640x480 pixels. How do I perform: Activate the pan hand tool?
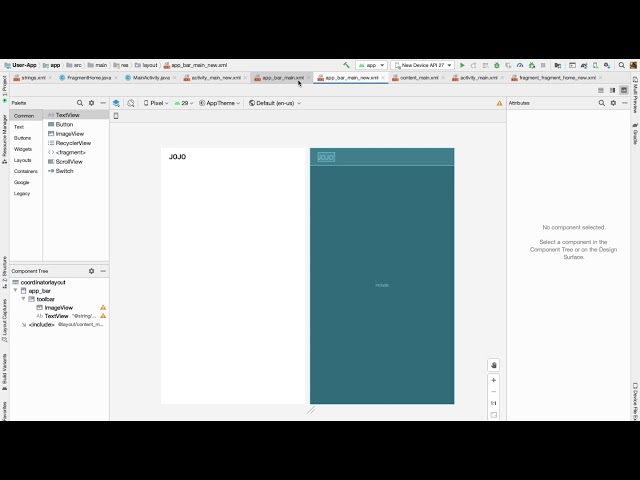coord(493,365)
